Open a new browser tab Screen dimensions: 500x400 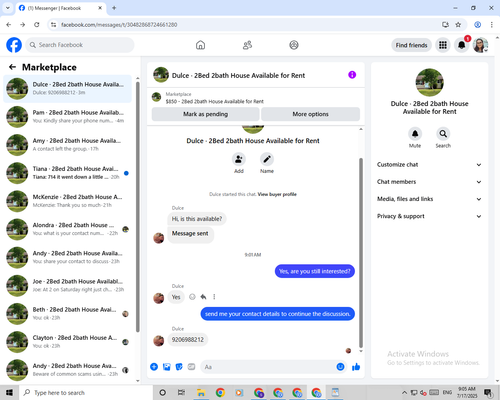[x=114, y=8]
